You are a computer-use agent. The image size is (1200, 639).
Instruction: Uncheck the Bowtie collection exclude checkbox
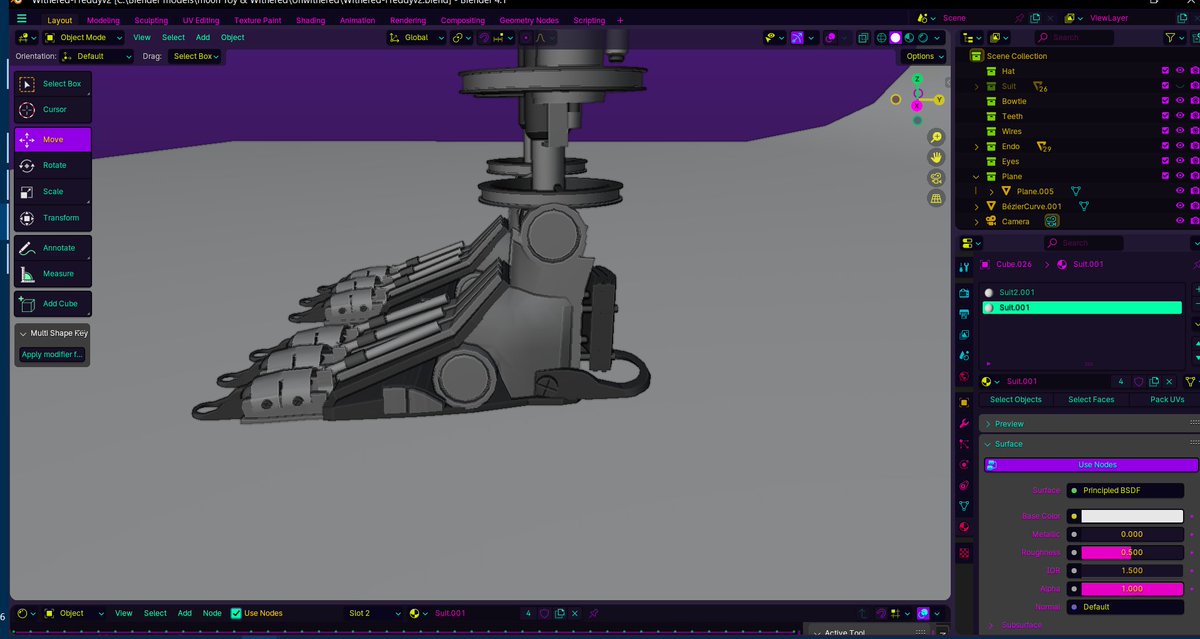click(x=1165, y=101)
